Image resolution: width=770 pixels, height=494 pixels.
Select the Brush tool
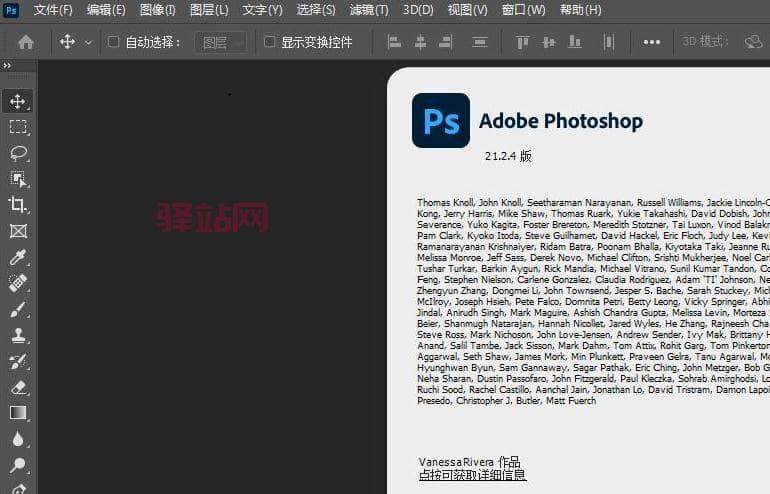click(18, 309)
